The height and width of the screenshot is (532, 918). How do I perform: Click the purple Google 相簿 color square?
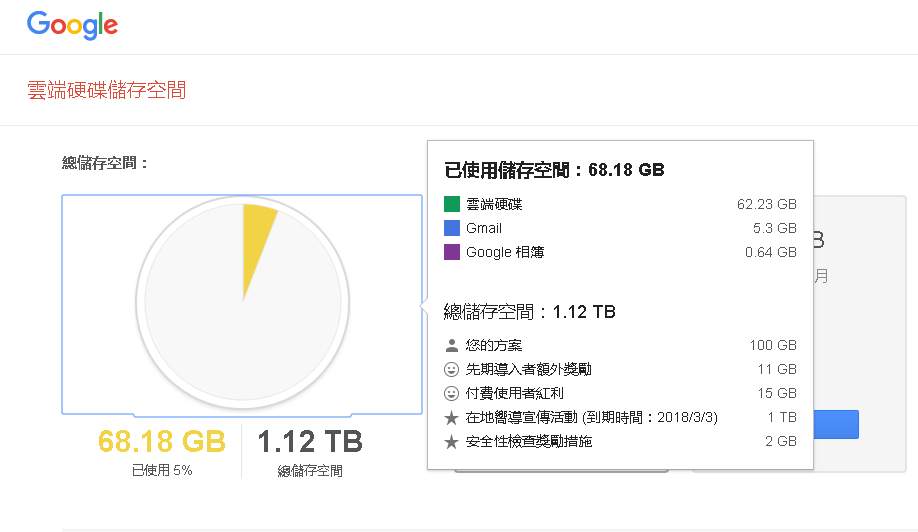[x=451, y=252]
